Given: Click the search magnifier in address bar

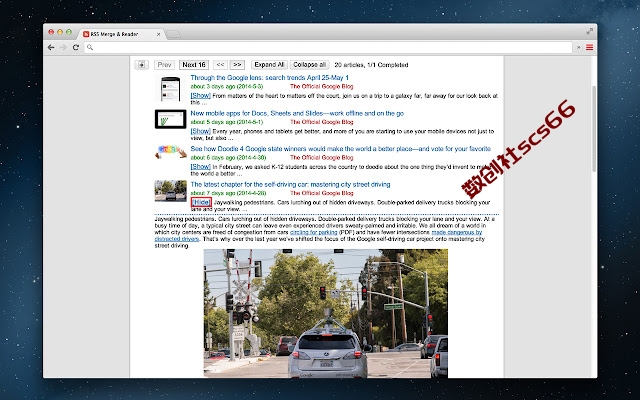Looking at the screenshot, I should point(90,47).
